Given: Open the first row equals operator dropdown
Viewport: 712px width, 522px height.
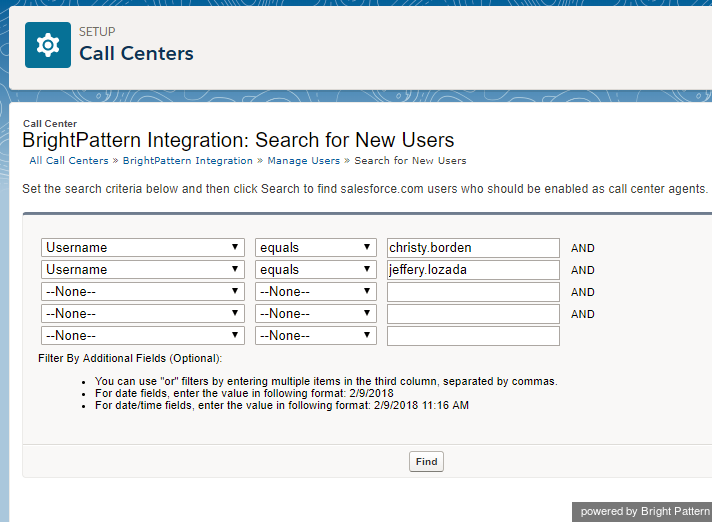Looking at the screenshot, I should pos(316,247).
